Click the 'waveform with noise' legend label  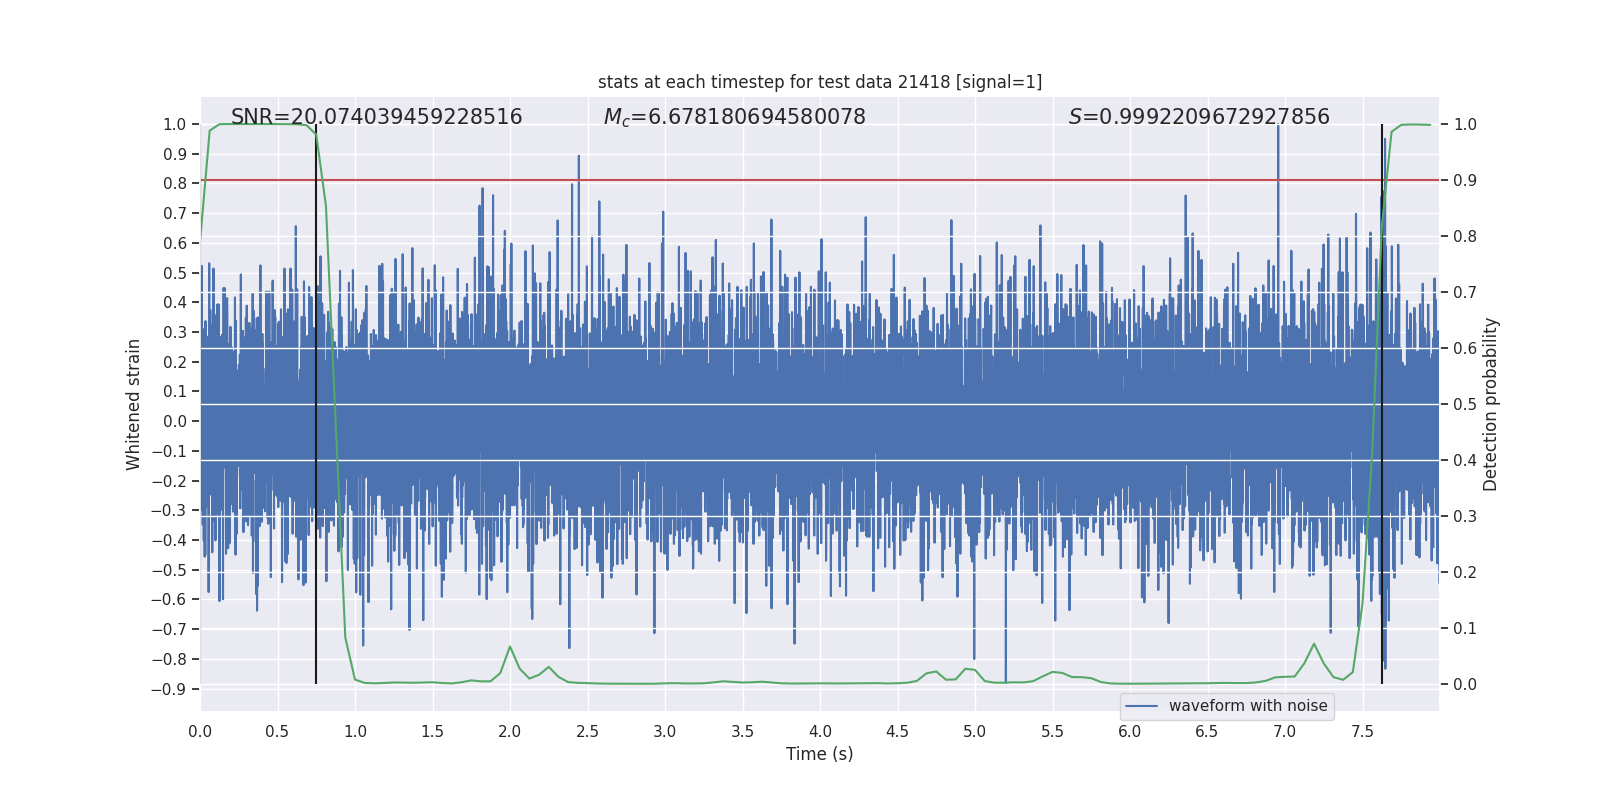(1247, 706)
